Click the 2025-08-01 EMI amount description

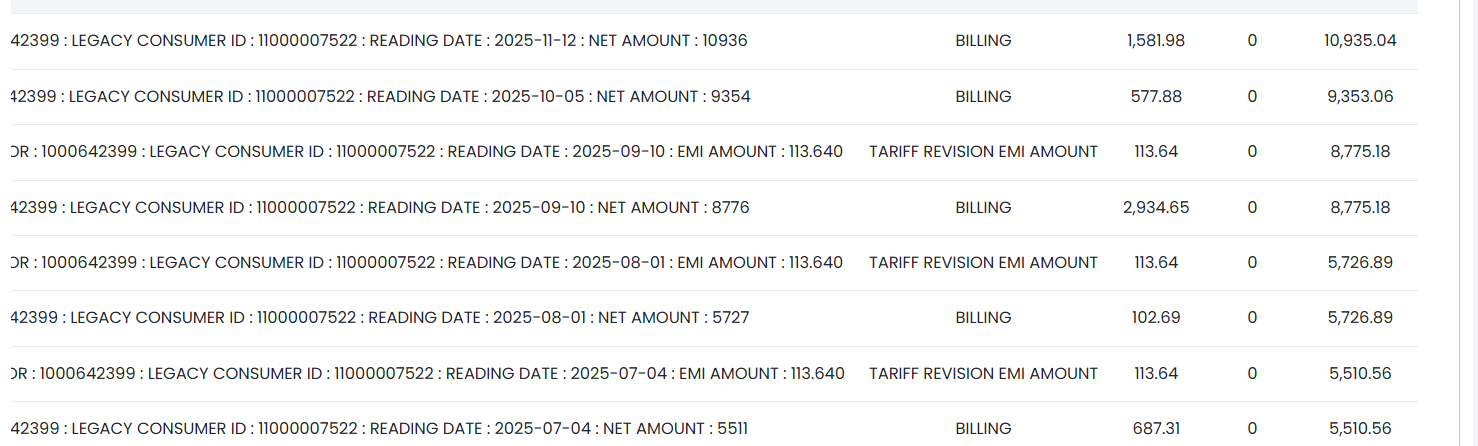pyautogui.click(x=427, y=263)
